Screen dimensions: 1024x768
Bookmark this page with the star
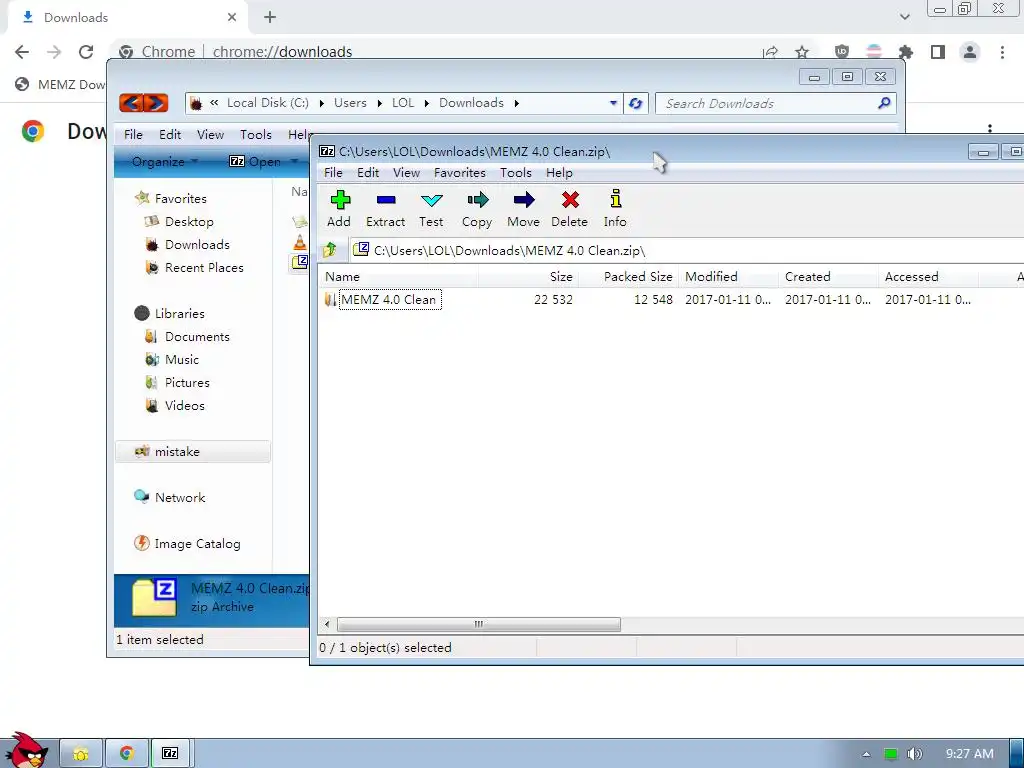pyautogui.click(x=802, y=52)
